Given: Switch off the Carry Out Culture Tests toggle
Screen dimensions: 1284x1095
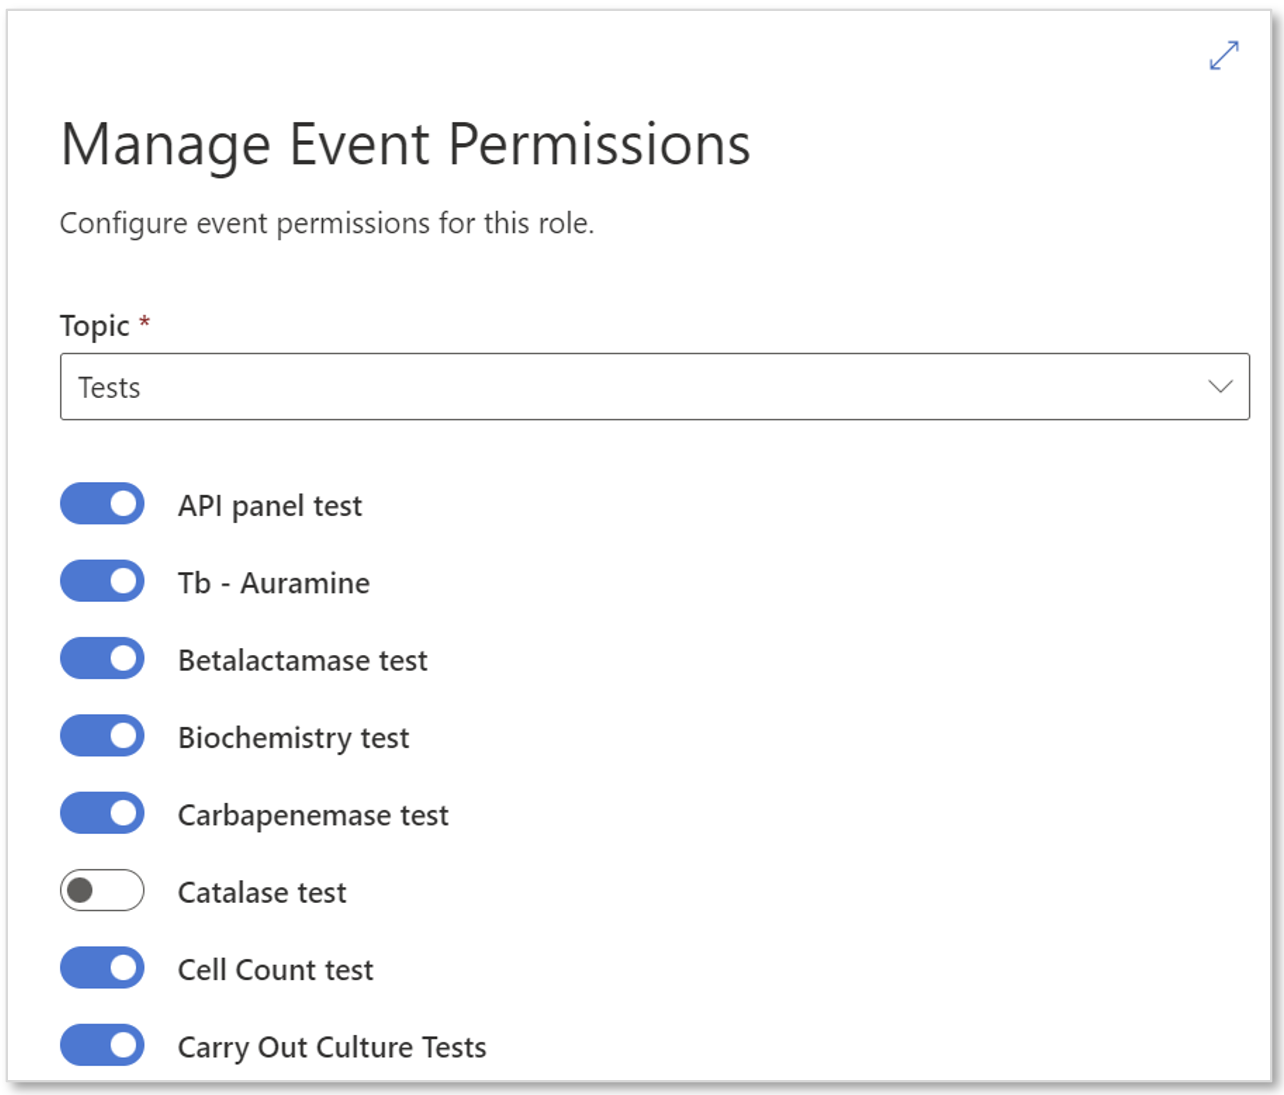Looking at the screenshot, I should tap(102, 1045).
